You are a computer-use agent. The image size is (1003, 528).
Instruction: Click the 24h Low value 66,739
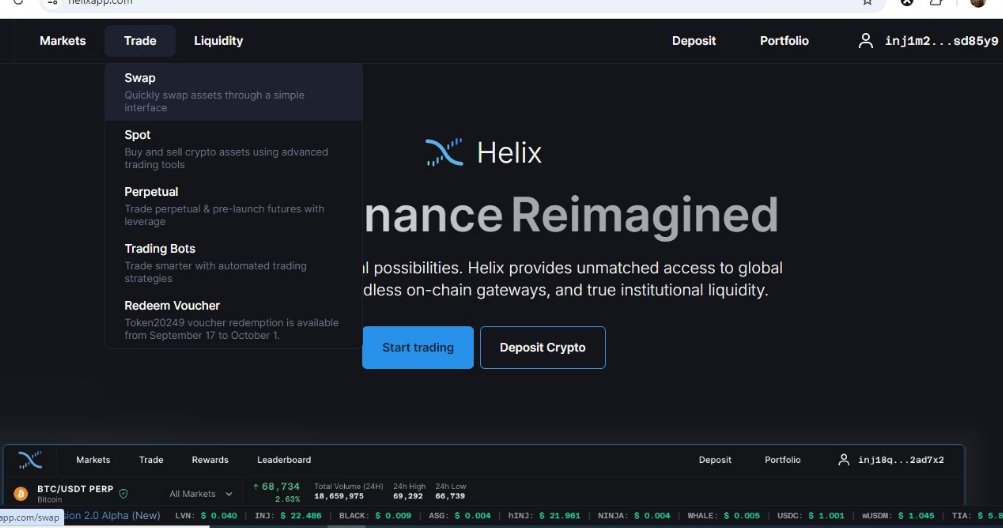450,496
